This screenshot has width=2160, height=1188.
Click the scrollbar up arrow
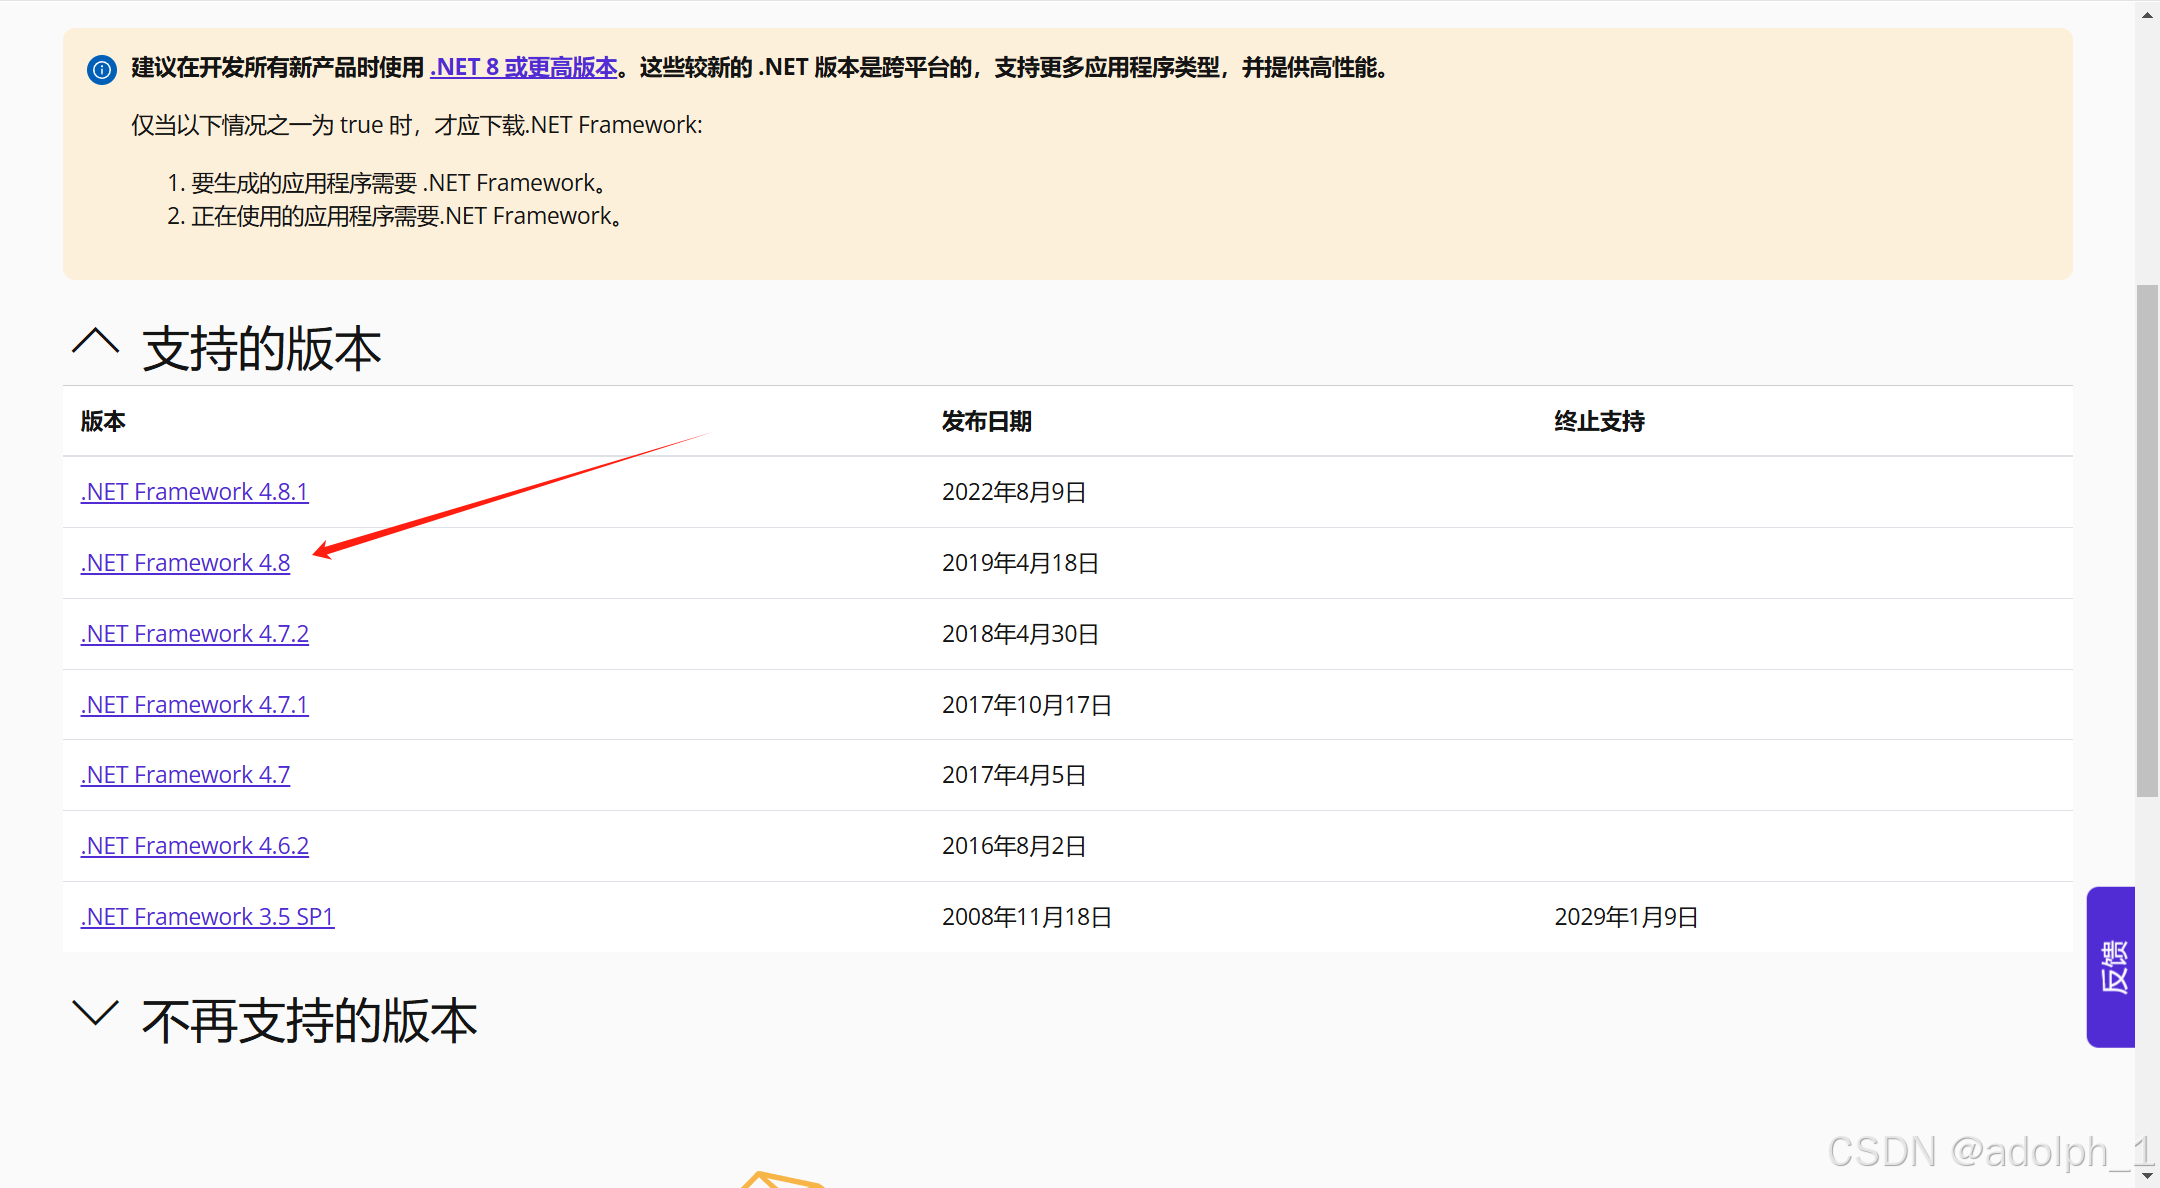click(x=2147, y=14)
